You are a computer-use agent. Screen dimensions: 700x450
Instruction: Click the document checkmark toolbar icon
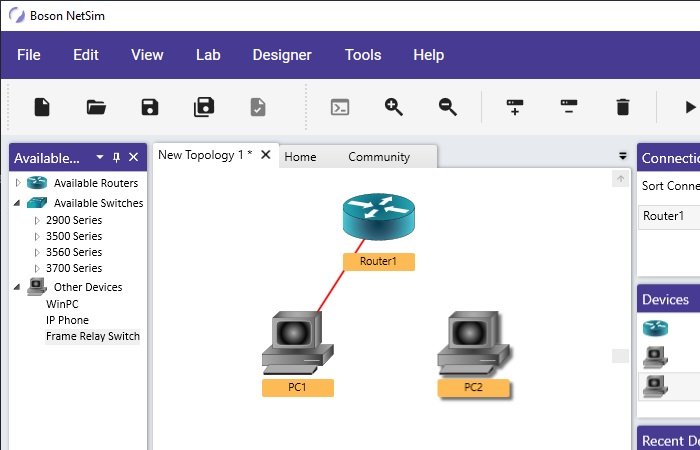point(258,107)
